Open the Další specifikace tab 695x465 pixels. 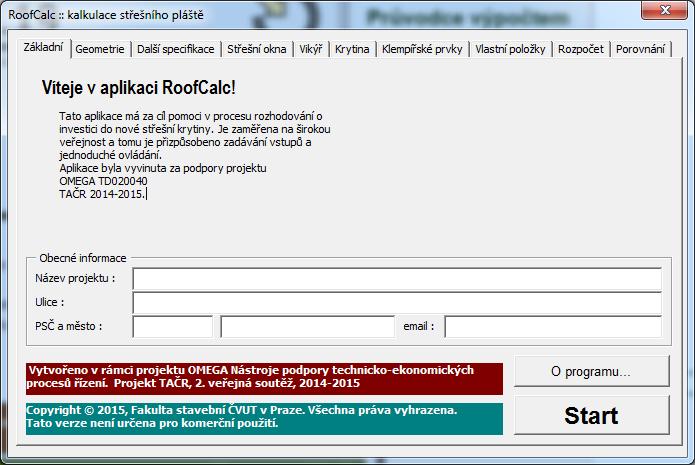(176, 49)
